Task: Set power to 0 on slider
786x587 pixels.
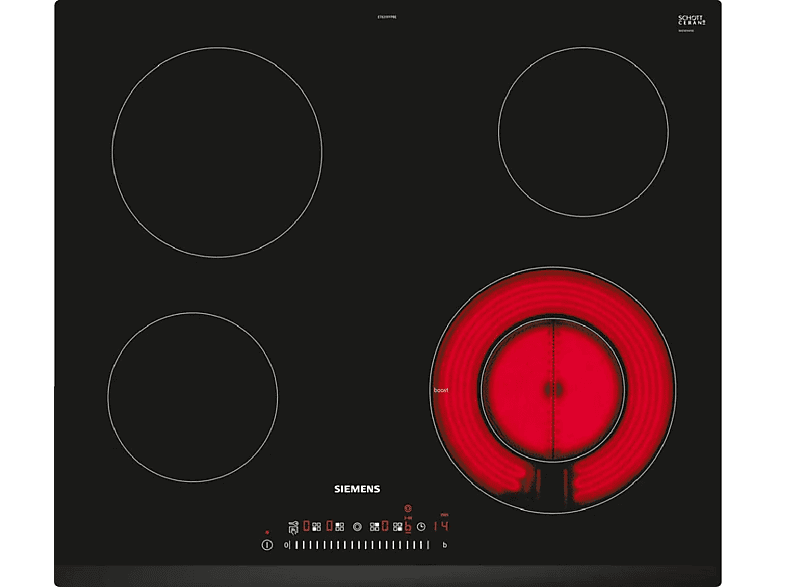Action: click(x=286, y=545)
